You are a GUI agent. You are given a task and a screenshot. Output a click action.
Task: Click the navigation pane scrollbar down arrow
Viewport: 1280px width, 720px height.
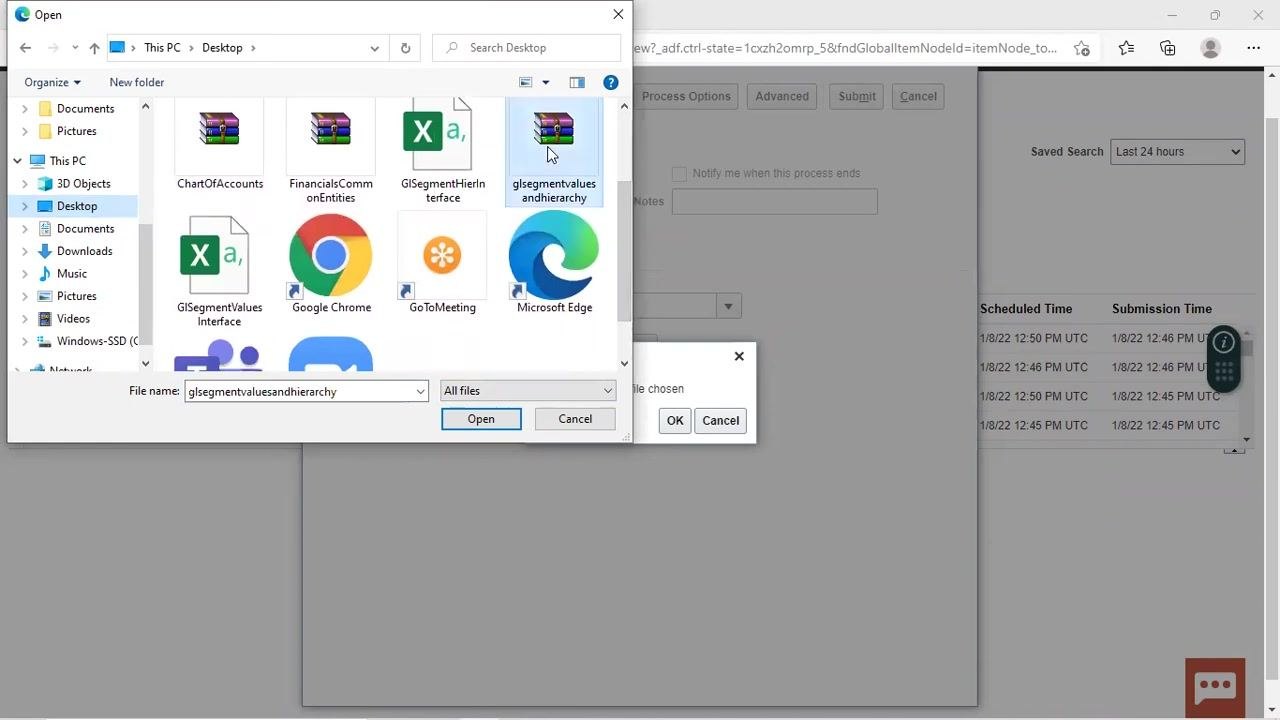point(146,364)
